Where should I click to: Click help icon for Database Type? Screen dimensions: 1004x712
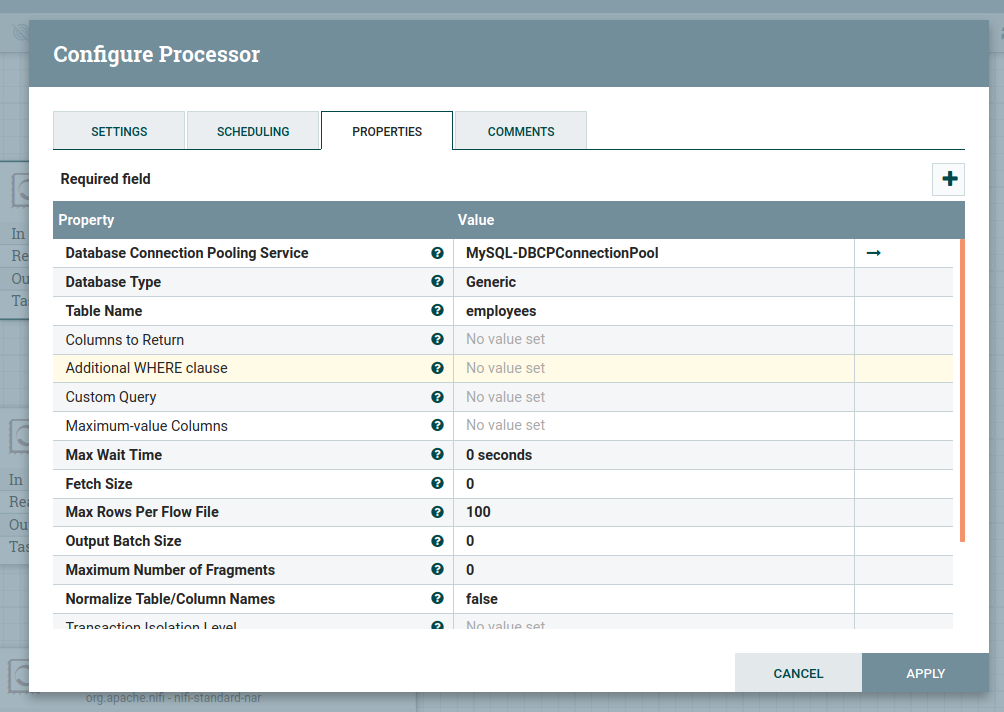tap(437, 283)
